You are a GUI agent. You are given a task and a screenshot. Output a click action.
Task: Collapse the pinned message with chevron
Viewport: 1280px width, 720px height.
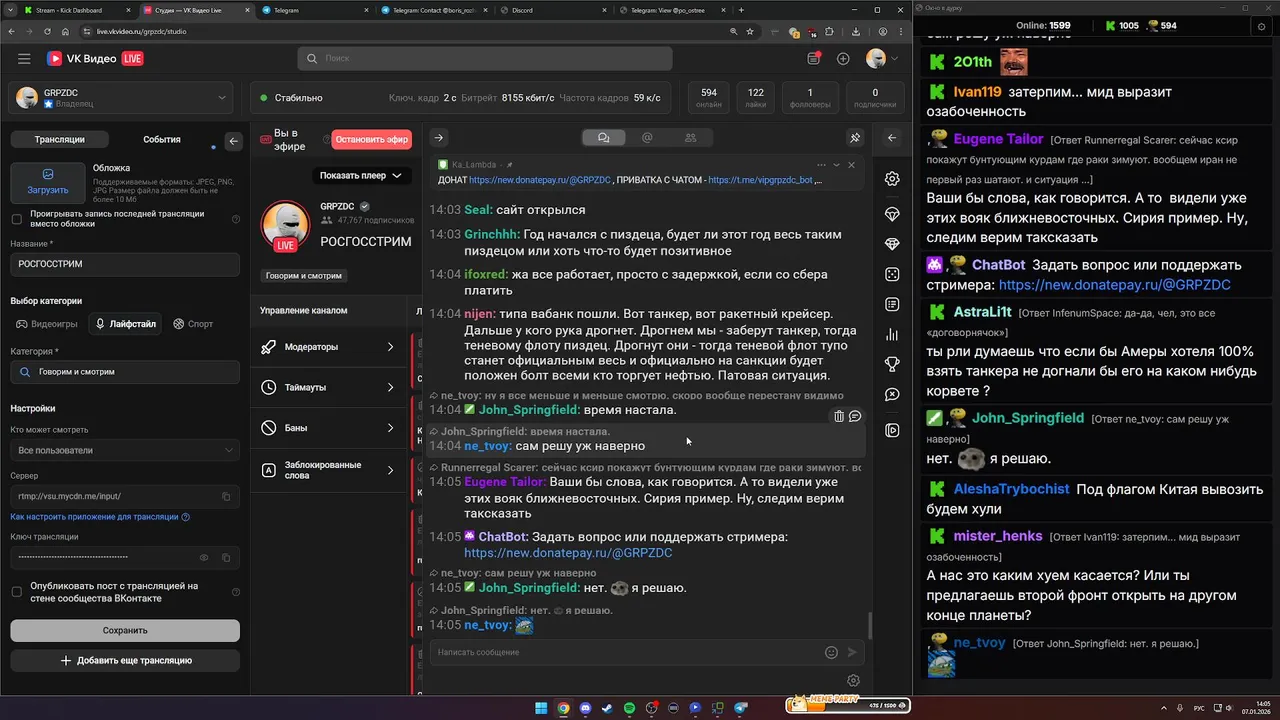[x=837, y=165]
